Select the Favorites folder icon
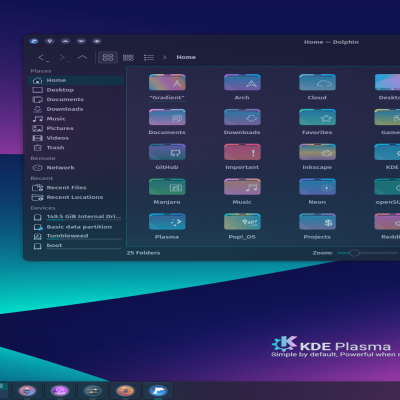Screen dimensions: 400x400 point(317,117)
